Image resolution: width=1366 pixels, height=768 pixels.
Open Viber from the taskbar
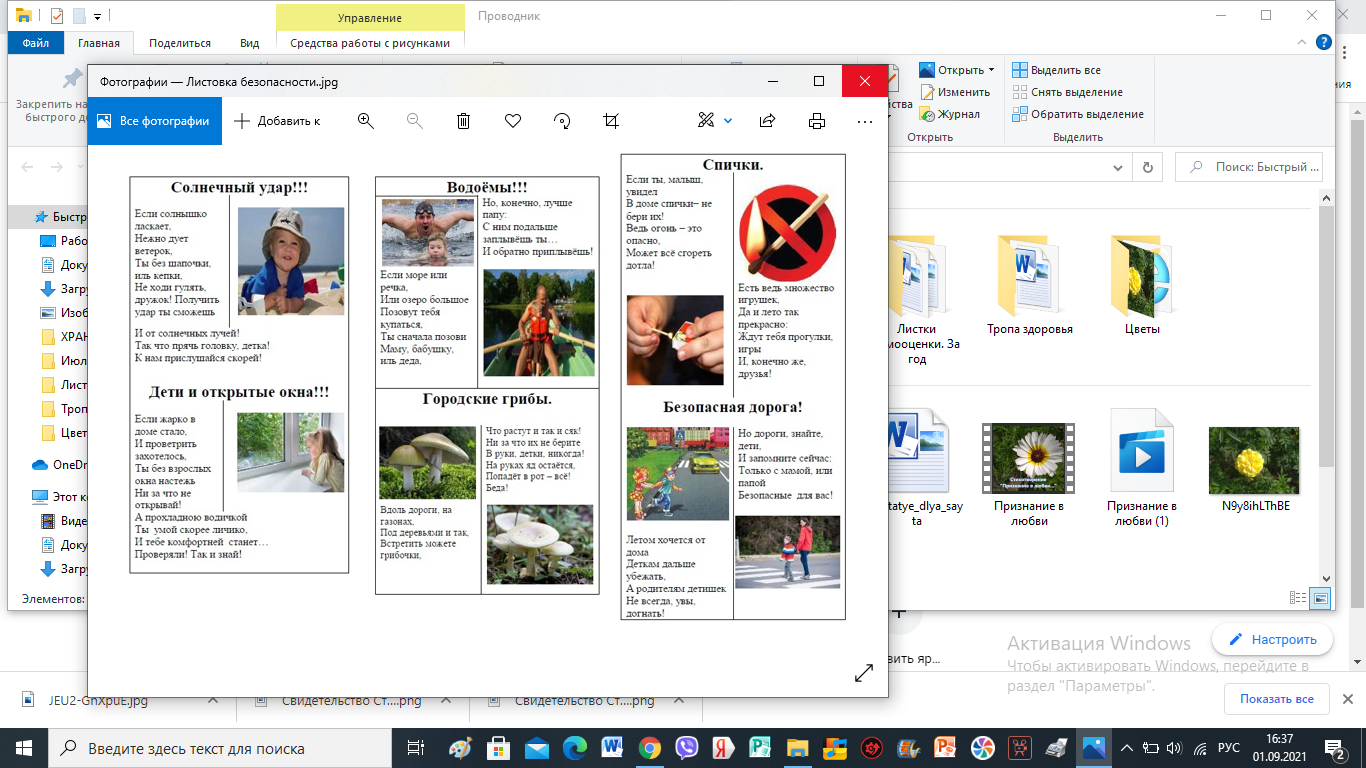pos(686,747)
